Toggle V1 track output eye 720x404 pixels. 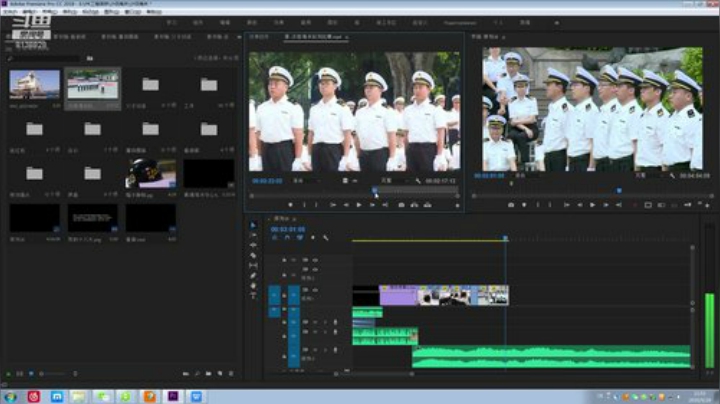315,290
